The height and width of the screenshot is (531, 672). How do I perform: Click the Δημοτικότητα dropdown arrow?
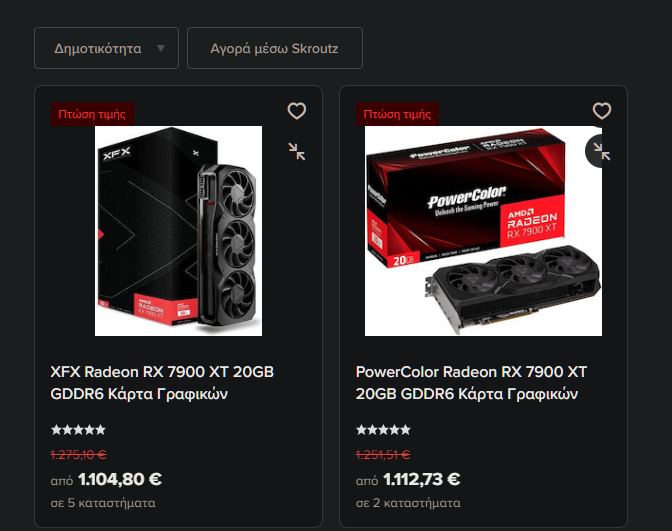point(161,48)
